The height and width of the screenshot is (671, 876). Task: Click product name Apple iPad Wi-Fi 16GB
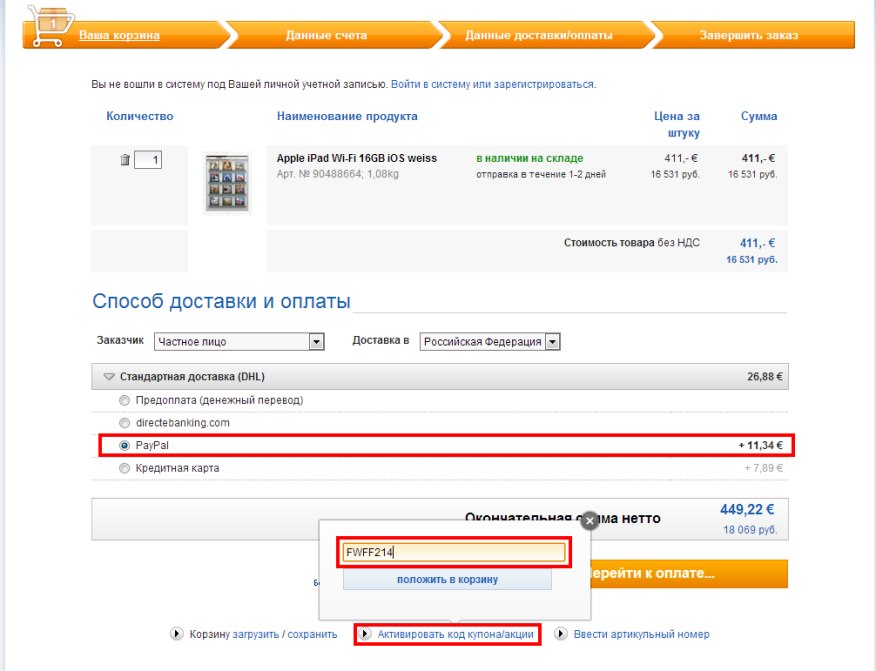click(356, 158)
